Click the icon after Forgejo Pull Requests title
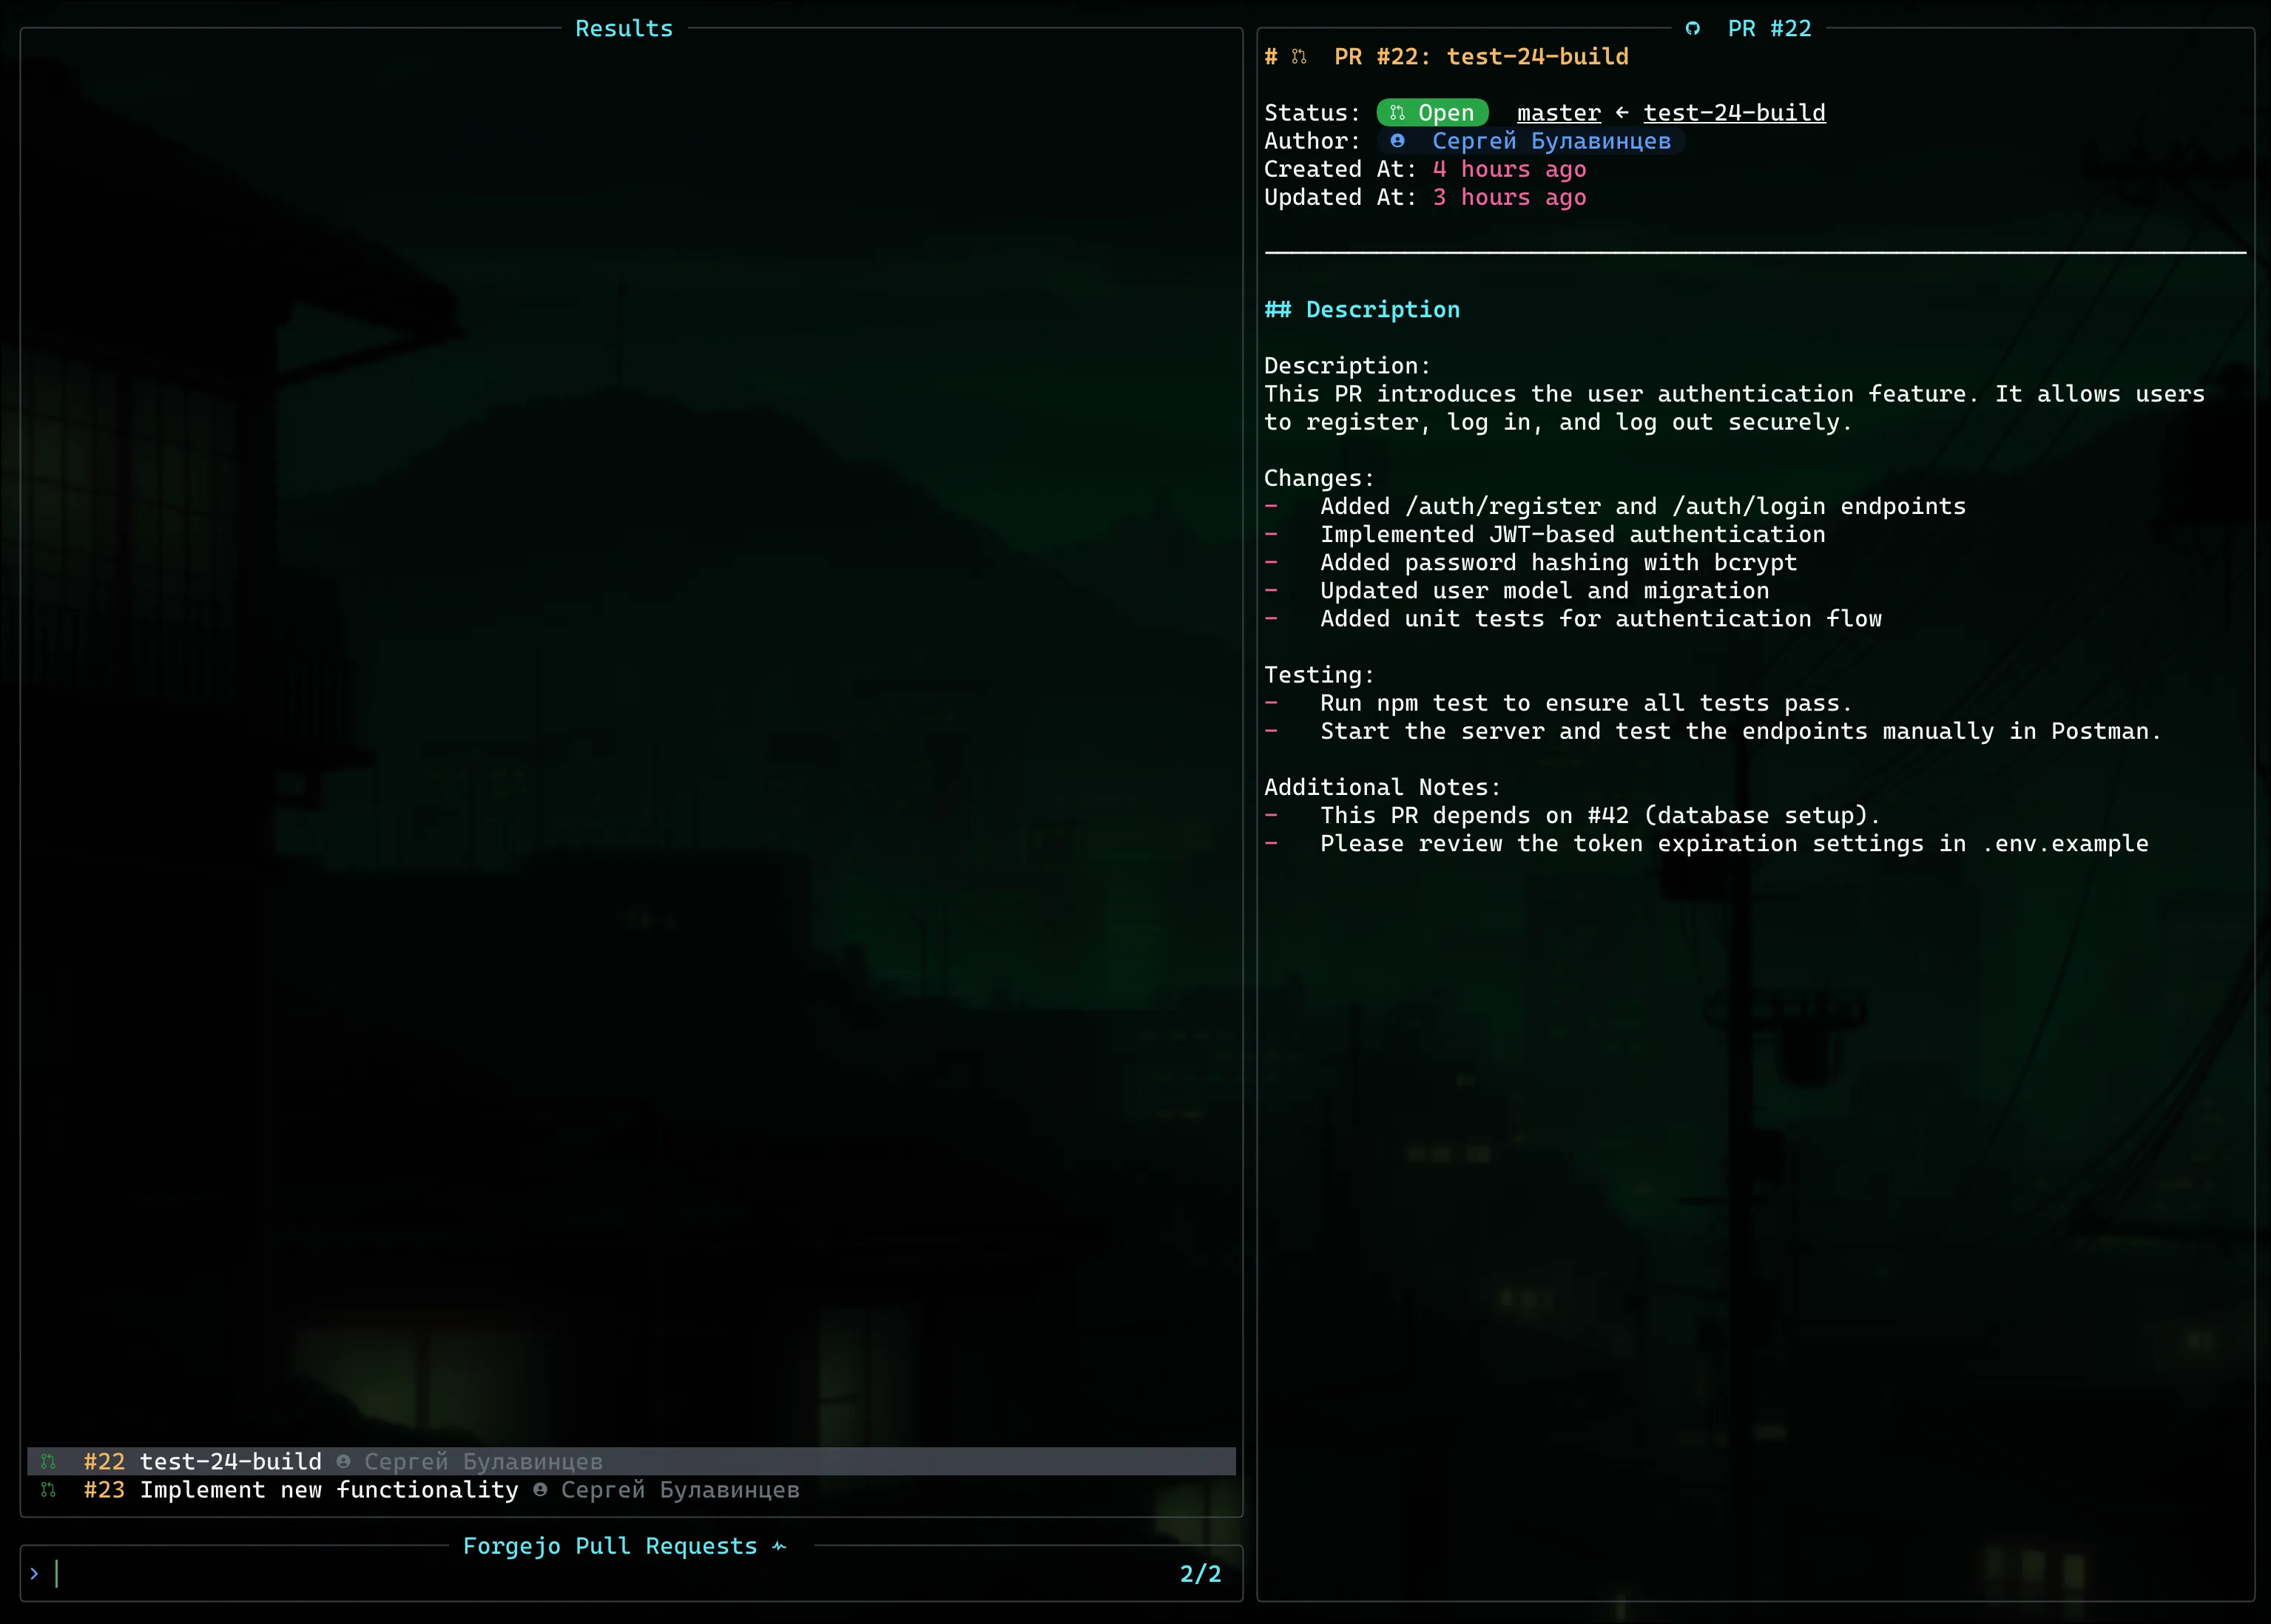Image resolution: width=2271 pixels, height=1624 pixels. pyautogui.click(x=779, y=1546)
